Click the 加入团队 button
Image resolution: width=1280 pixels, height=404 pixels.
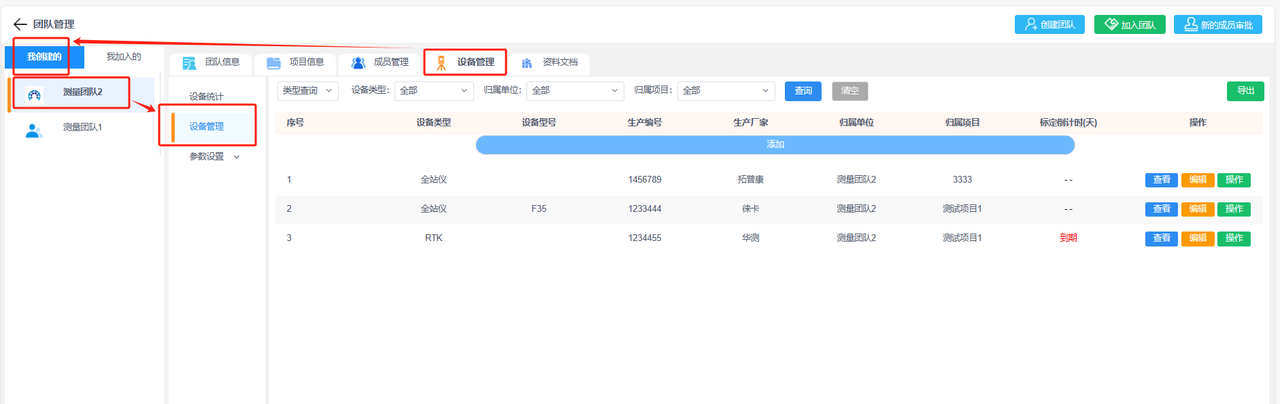(1129, 25)
